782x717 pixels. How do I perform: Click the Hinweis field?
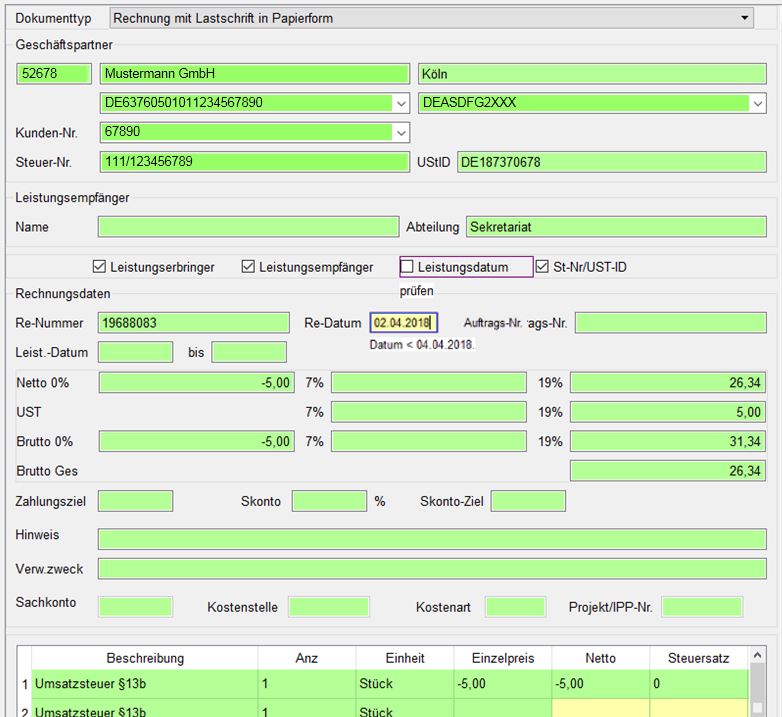click(432, 539)
